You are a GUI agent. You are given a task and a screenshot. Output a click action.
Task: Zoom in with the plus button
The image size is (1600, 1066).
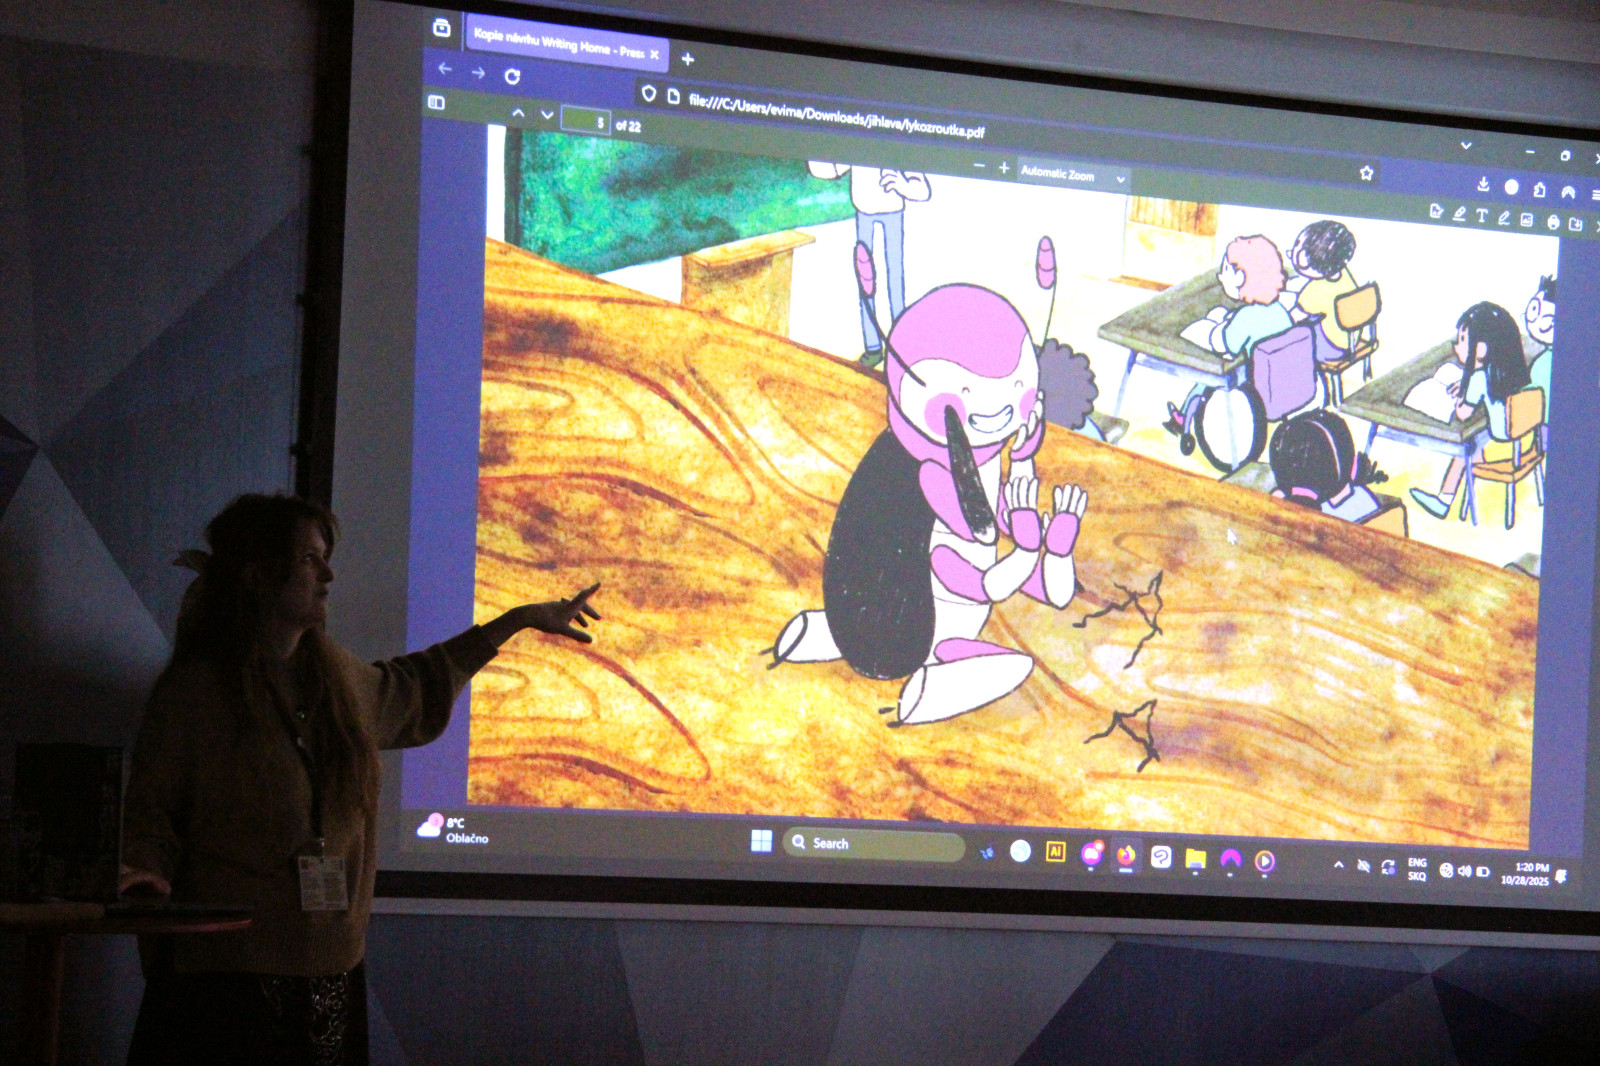click(1003, 168)
